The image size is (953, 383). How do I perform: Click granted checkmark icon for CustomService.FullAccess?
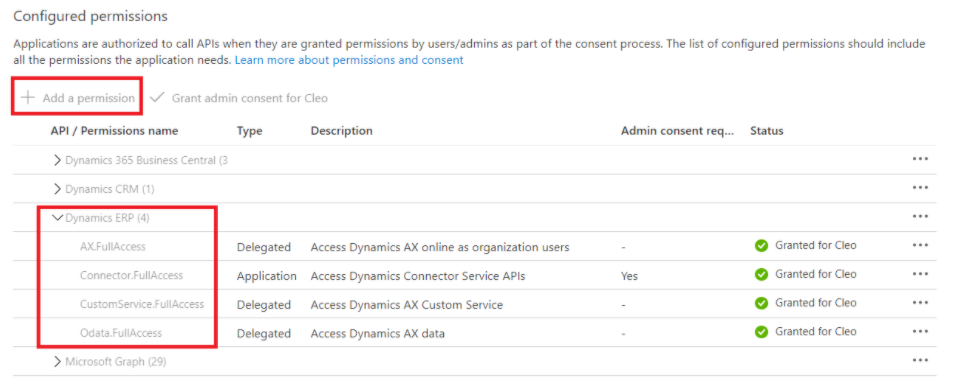(761, 303)
